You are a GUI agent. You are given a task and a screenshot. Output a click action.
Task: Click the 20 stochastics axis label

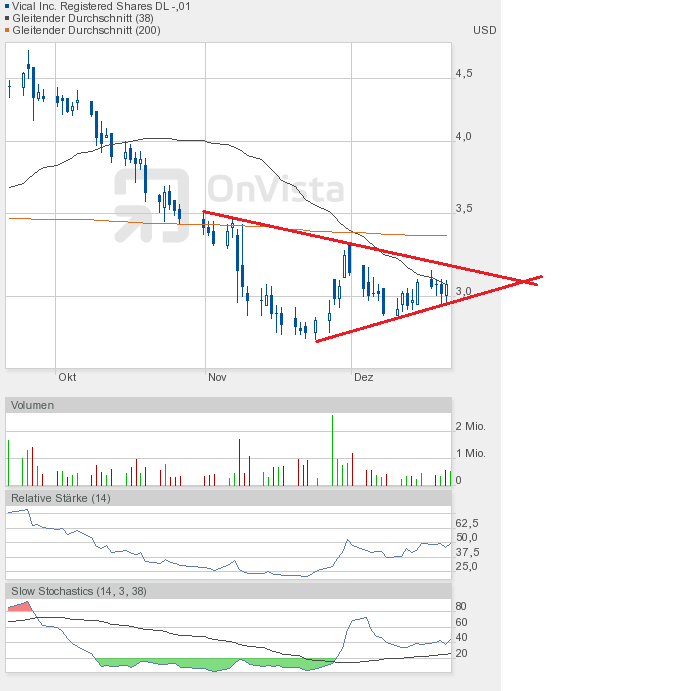tap(461, 653)
